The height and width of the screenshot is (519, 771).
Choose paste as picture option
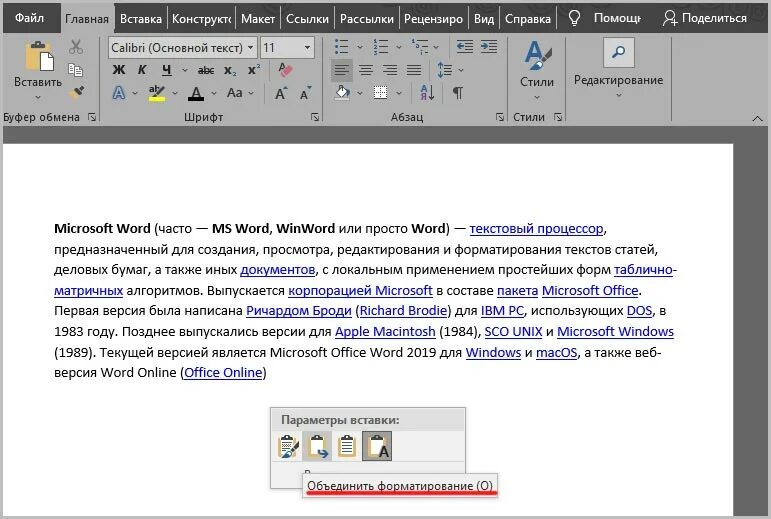coord(347,446)
